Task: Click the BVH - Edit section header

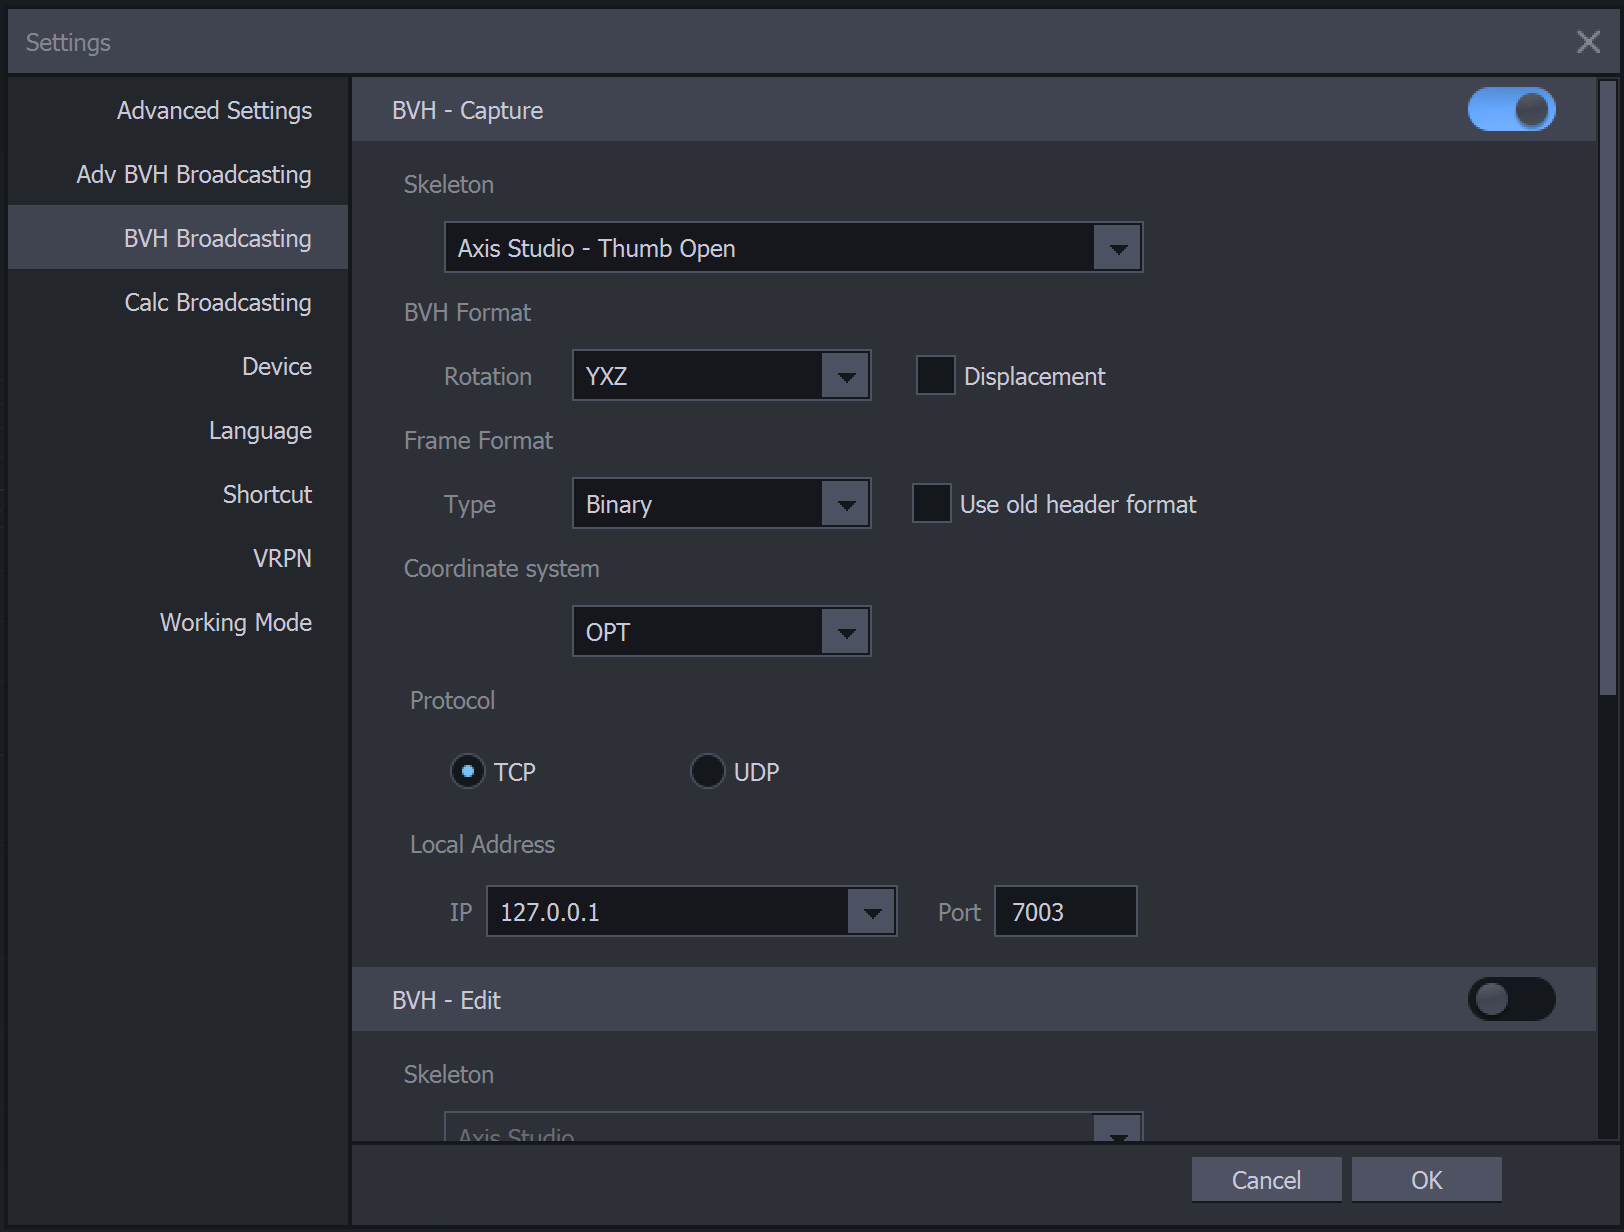Action: [974, 1000]
